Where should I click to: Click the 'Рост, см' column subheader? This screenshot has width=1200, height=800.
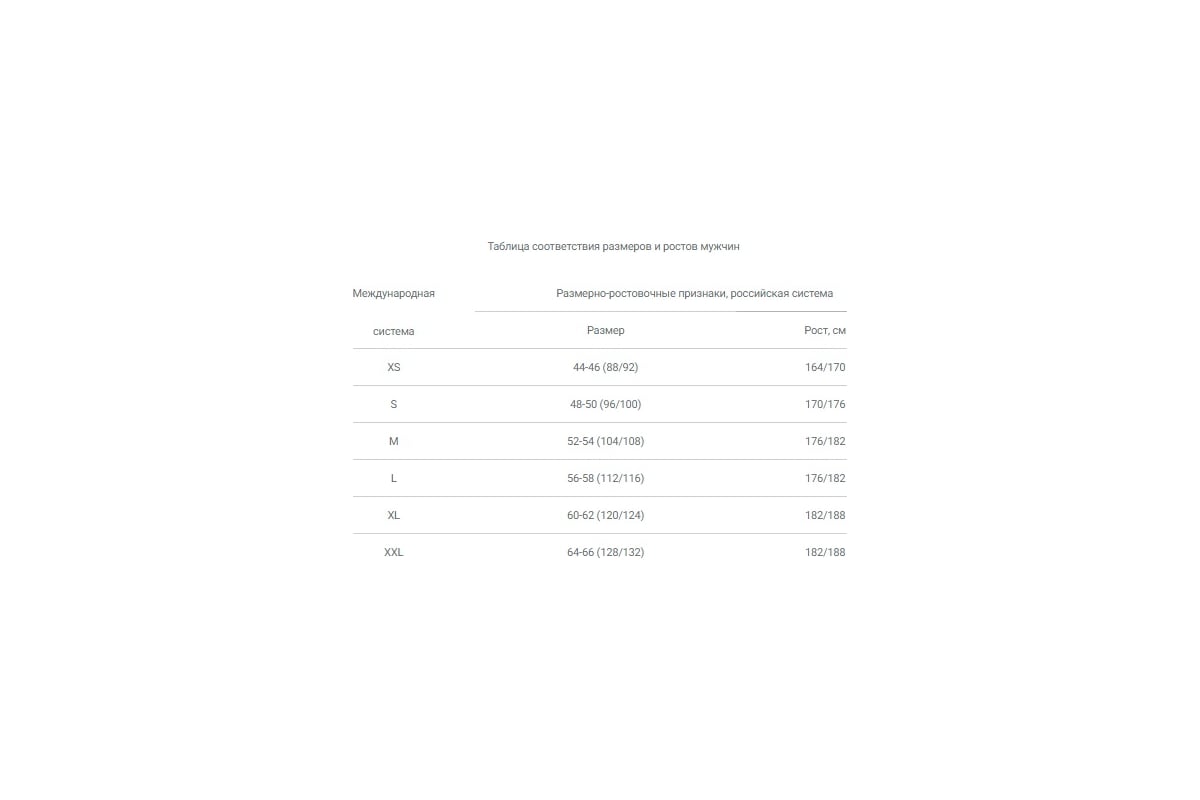click(825, 331)
